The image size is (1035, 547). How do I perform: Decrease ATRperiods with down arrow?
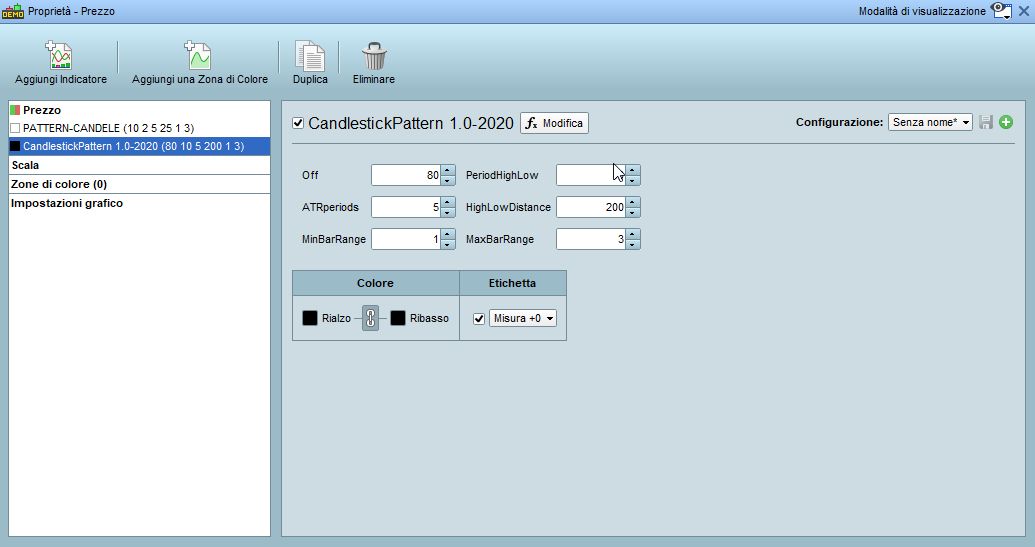[448, 212]
